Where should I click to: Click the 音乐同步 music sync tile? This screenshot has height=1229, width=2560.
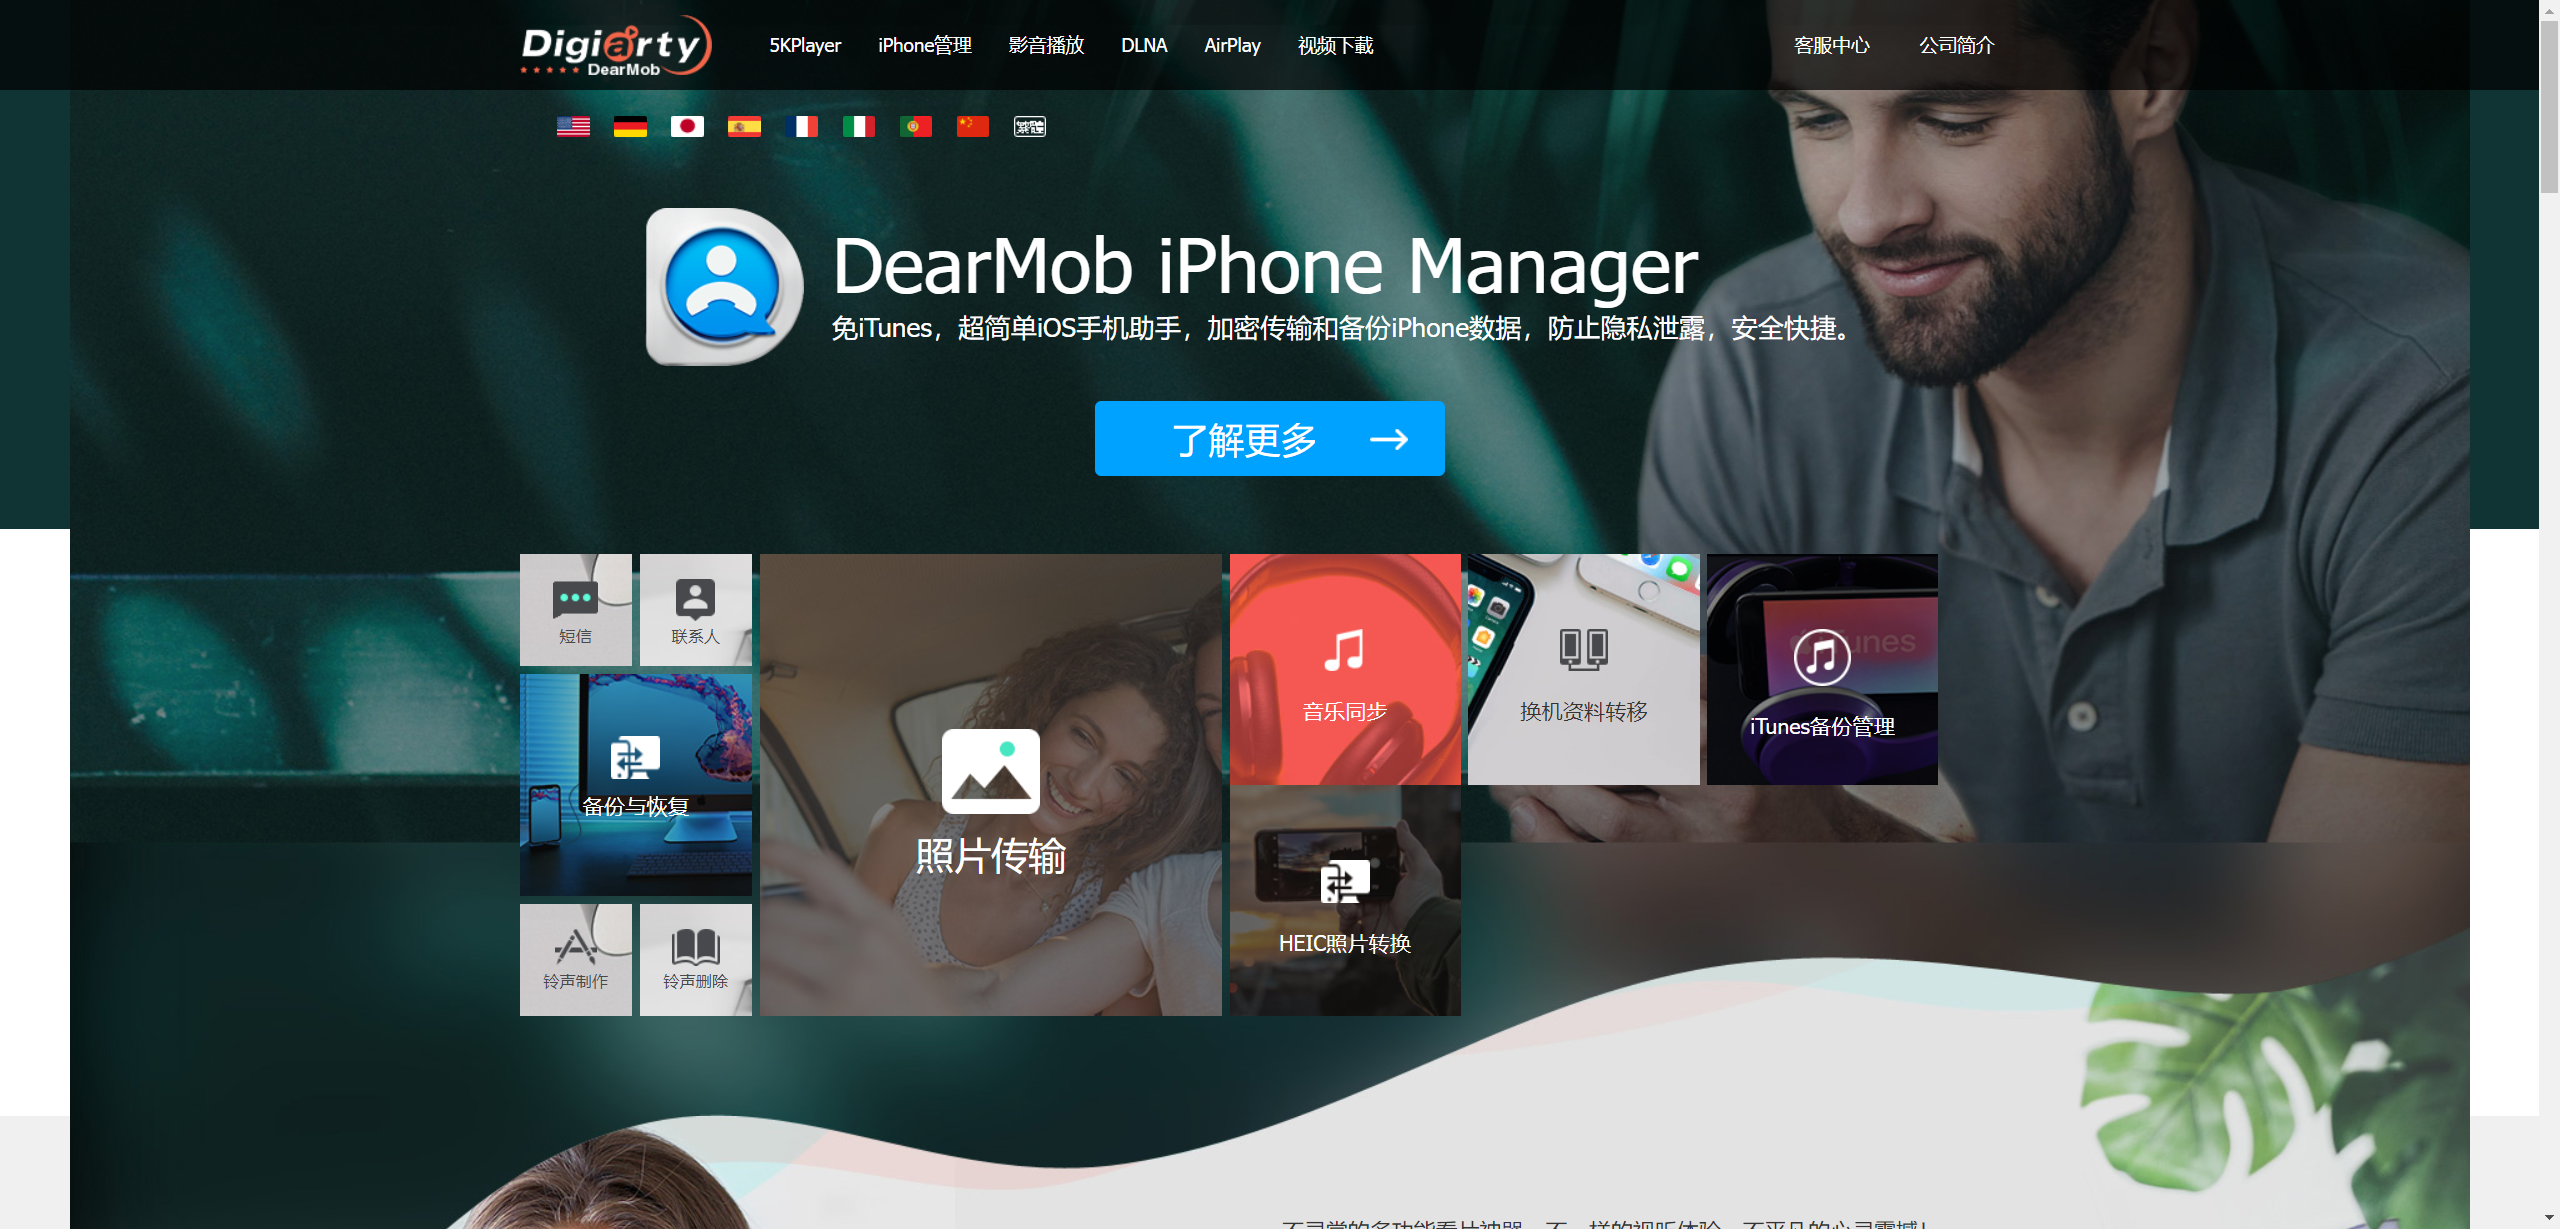[x=1344, y=669]
